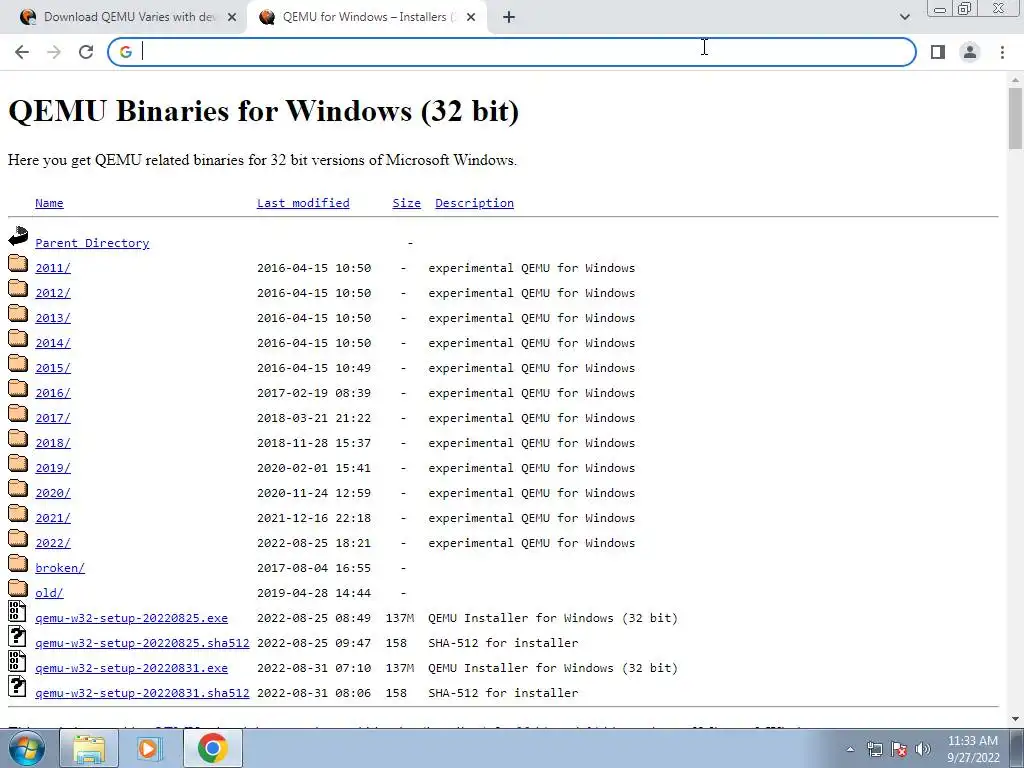Viewport: 1024px width, 768px height.
Task: Show hidden system tray icons
Action: 850,749
